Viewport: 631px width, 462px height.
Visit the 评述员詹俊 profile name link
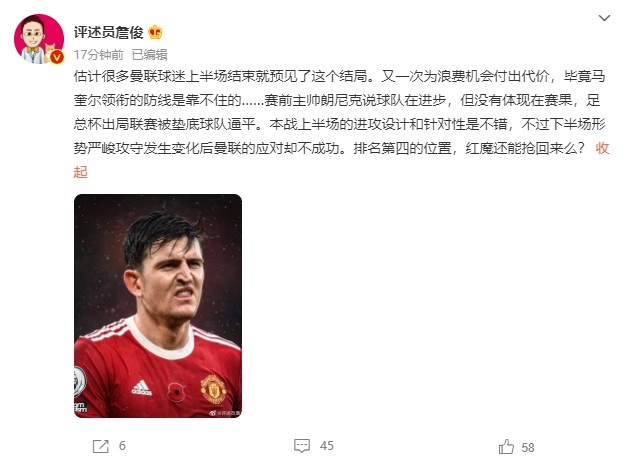click(x=109, y=32)
